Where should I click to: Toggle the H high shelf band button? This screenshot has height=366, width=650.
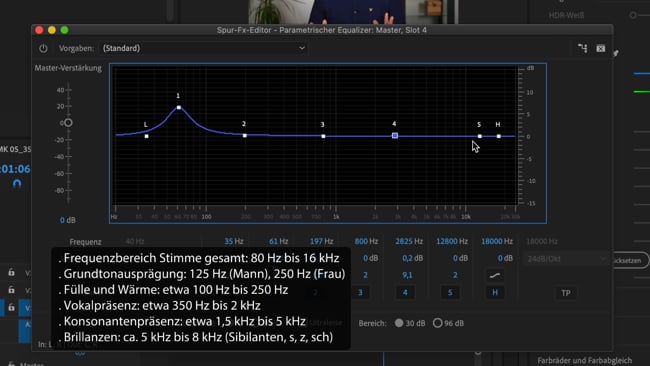[495, 293]
